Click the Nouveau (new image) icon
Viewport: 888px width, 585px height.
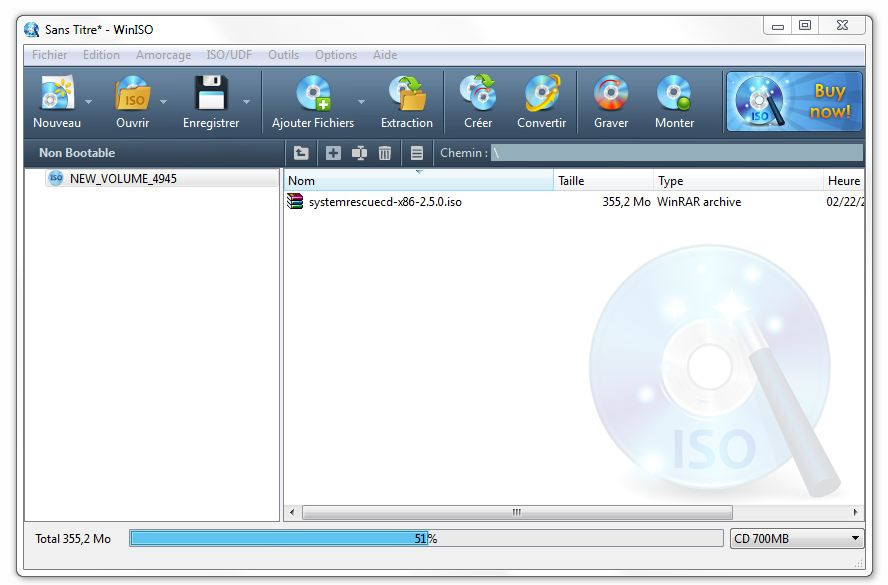(56, 95)
